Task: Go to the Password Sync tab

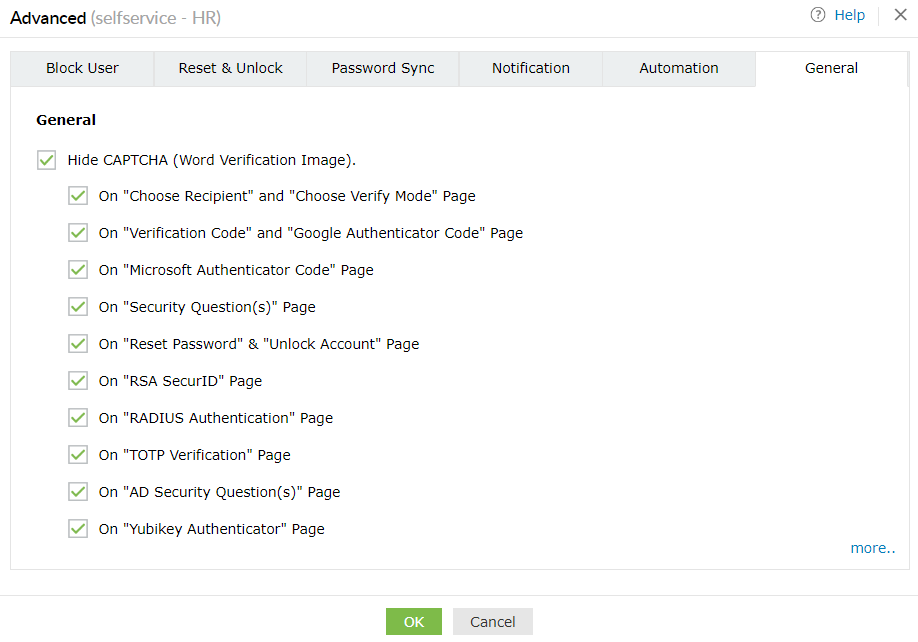Action: (383, 68)
